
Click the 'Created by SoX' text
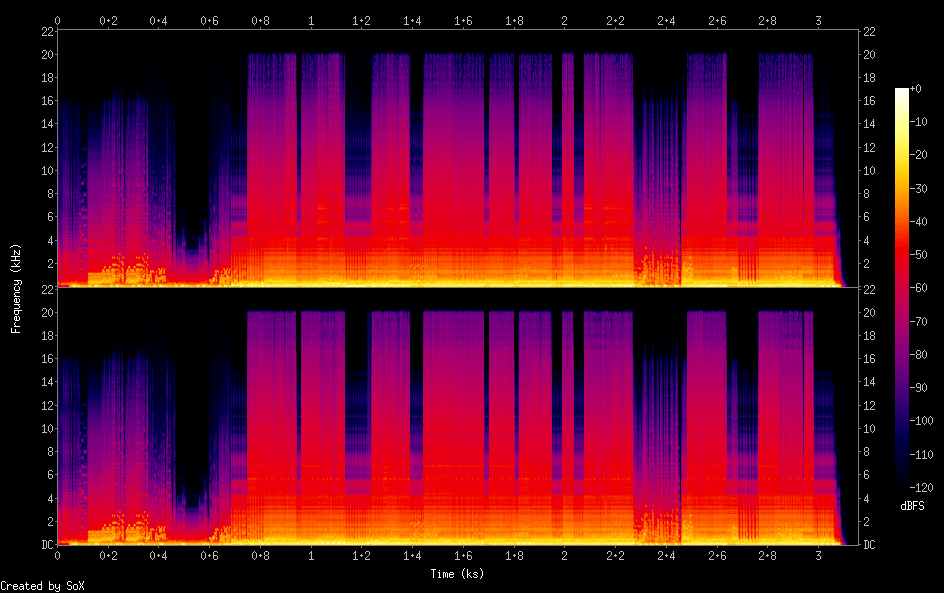click(42, 586)
